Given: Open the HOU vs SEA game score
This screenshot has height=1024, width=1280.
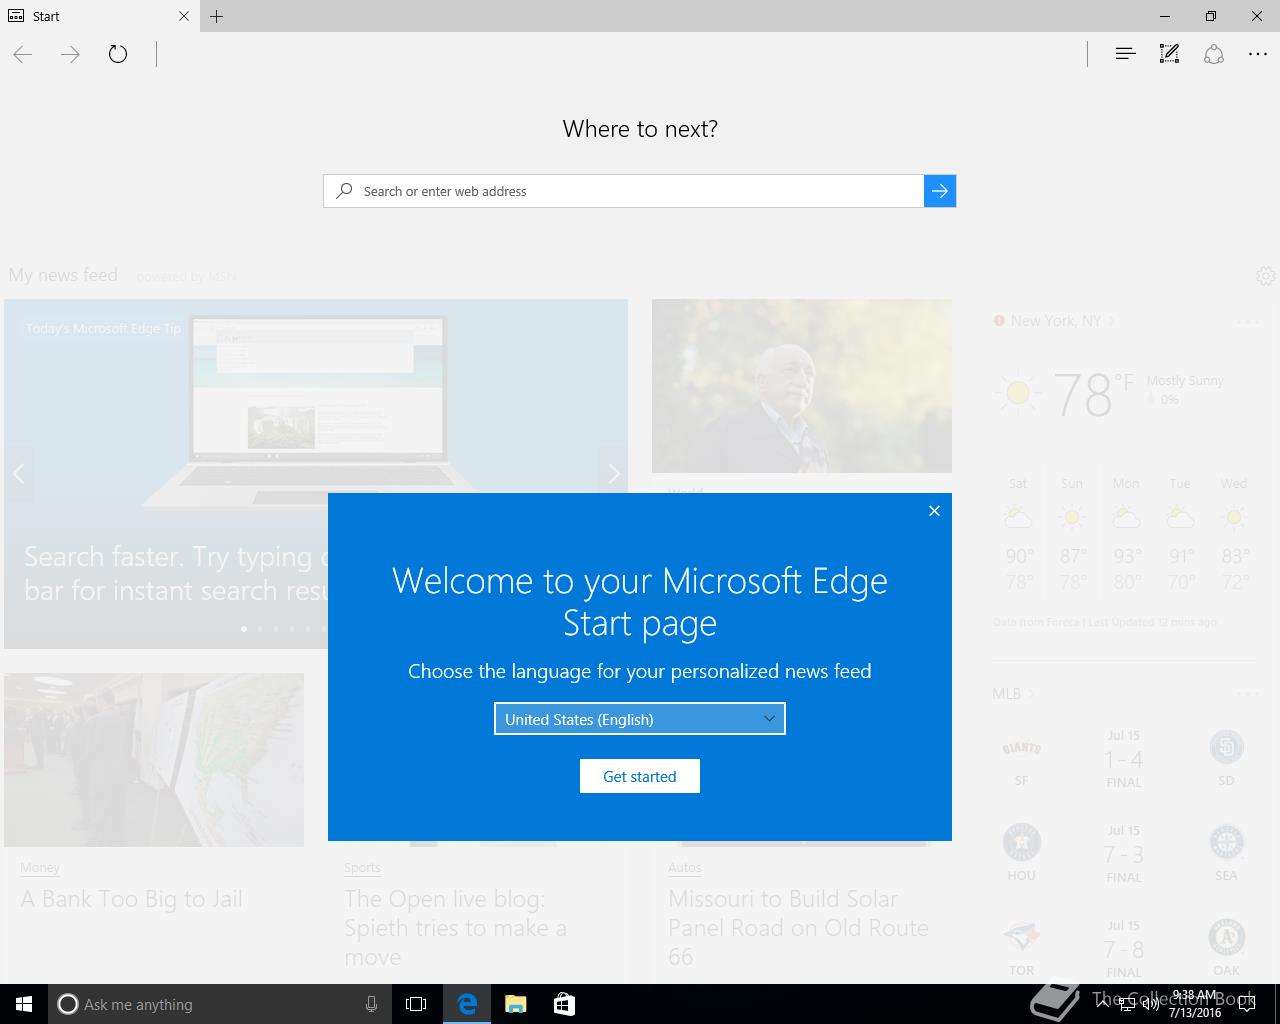Looking at the screenshot, I should click(x=1124, y=855).
